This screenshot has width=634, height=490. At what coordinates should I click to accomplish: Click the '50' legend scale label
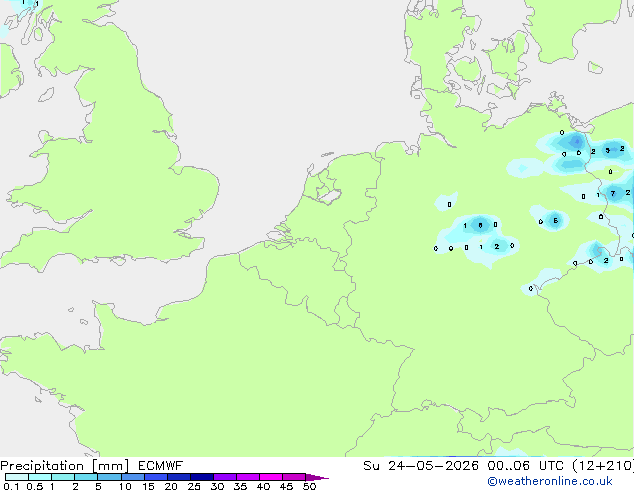pyautogui.click(x=309, y=486)
